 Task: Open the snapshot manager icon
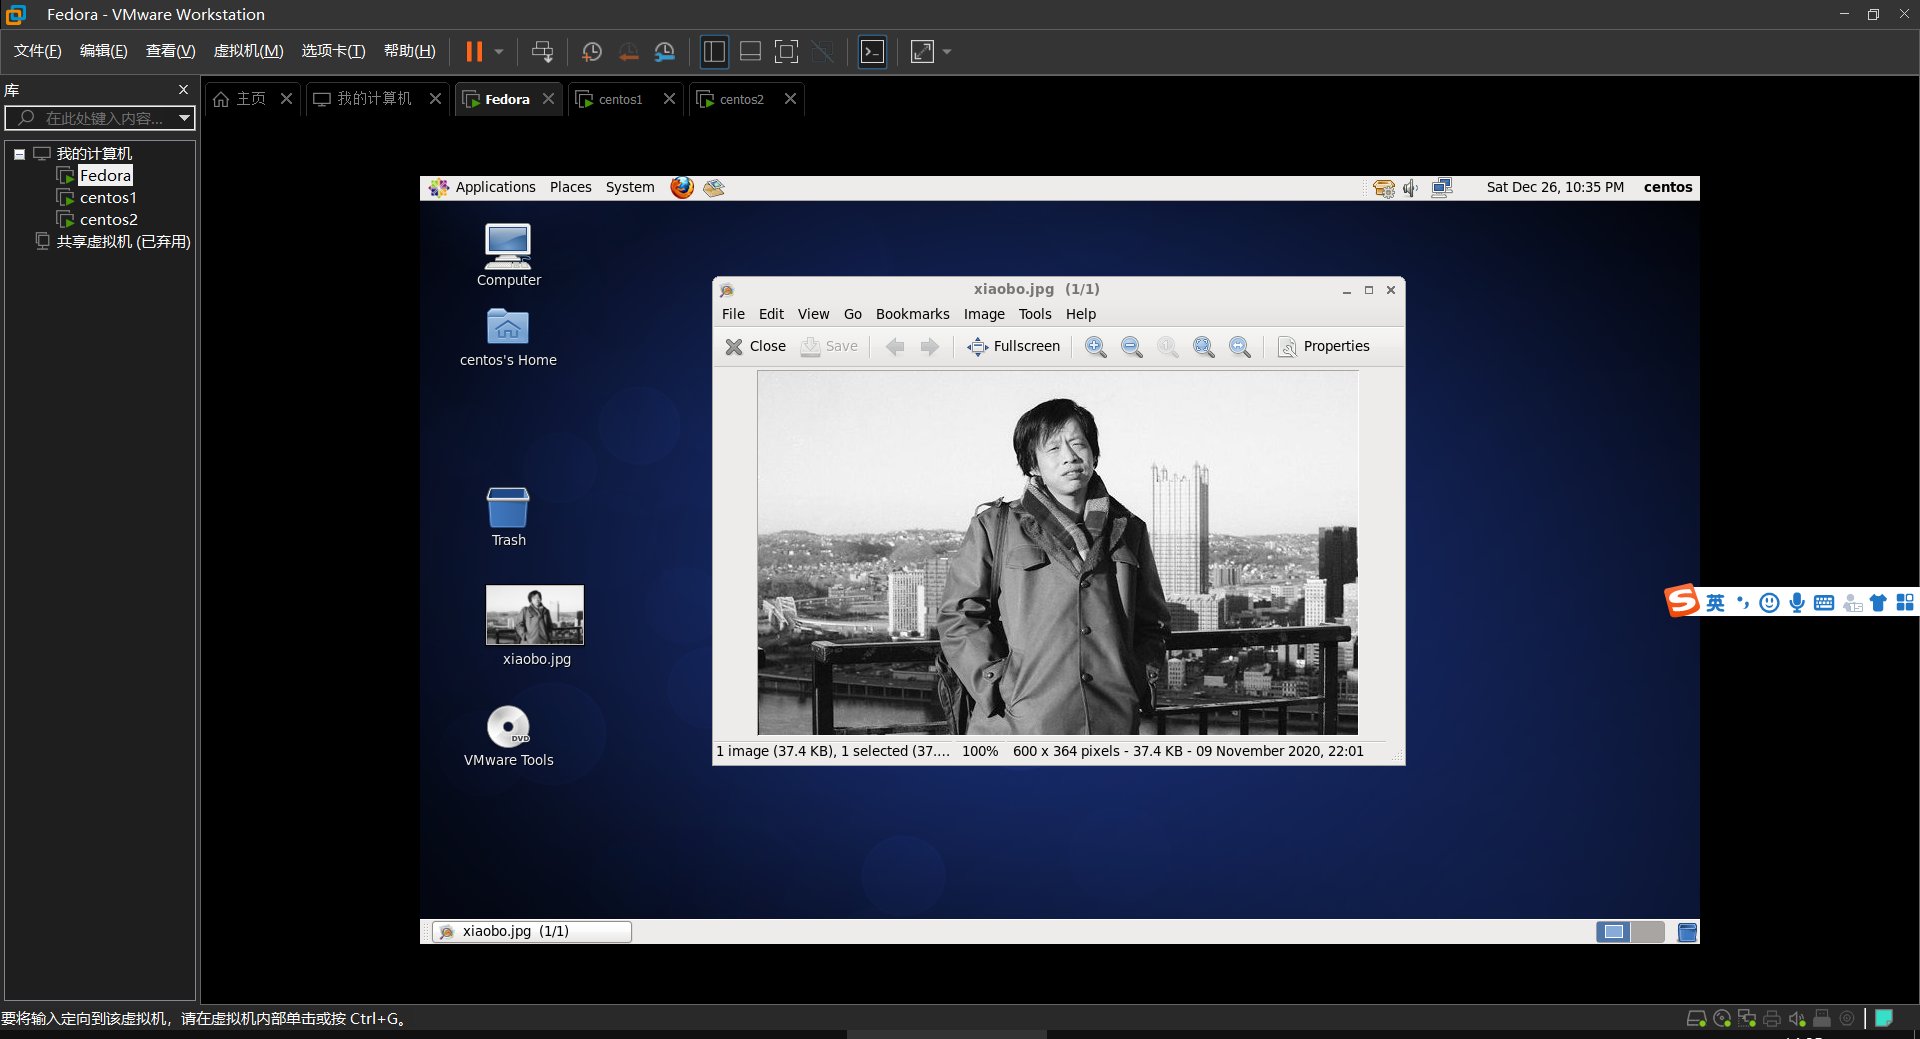coord(664,51)
